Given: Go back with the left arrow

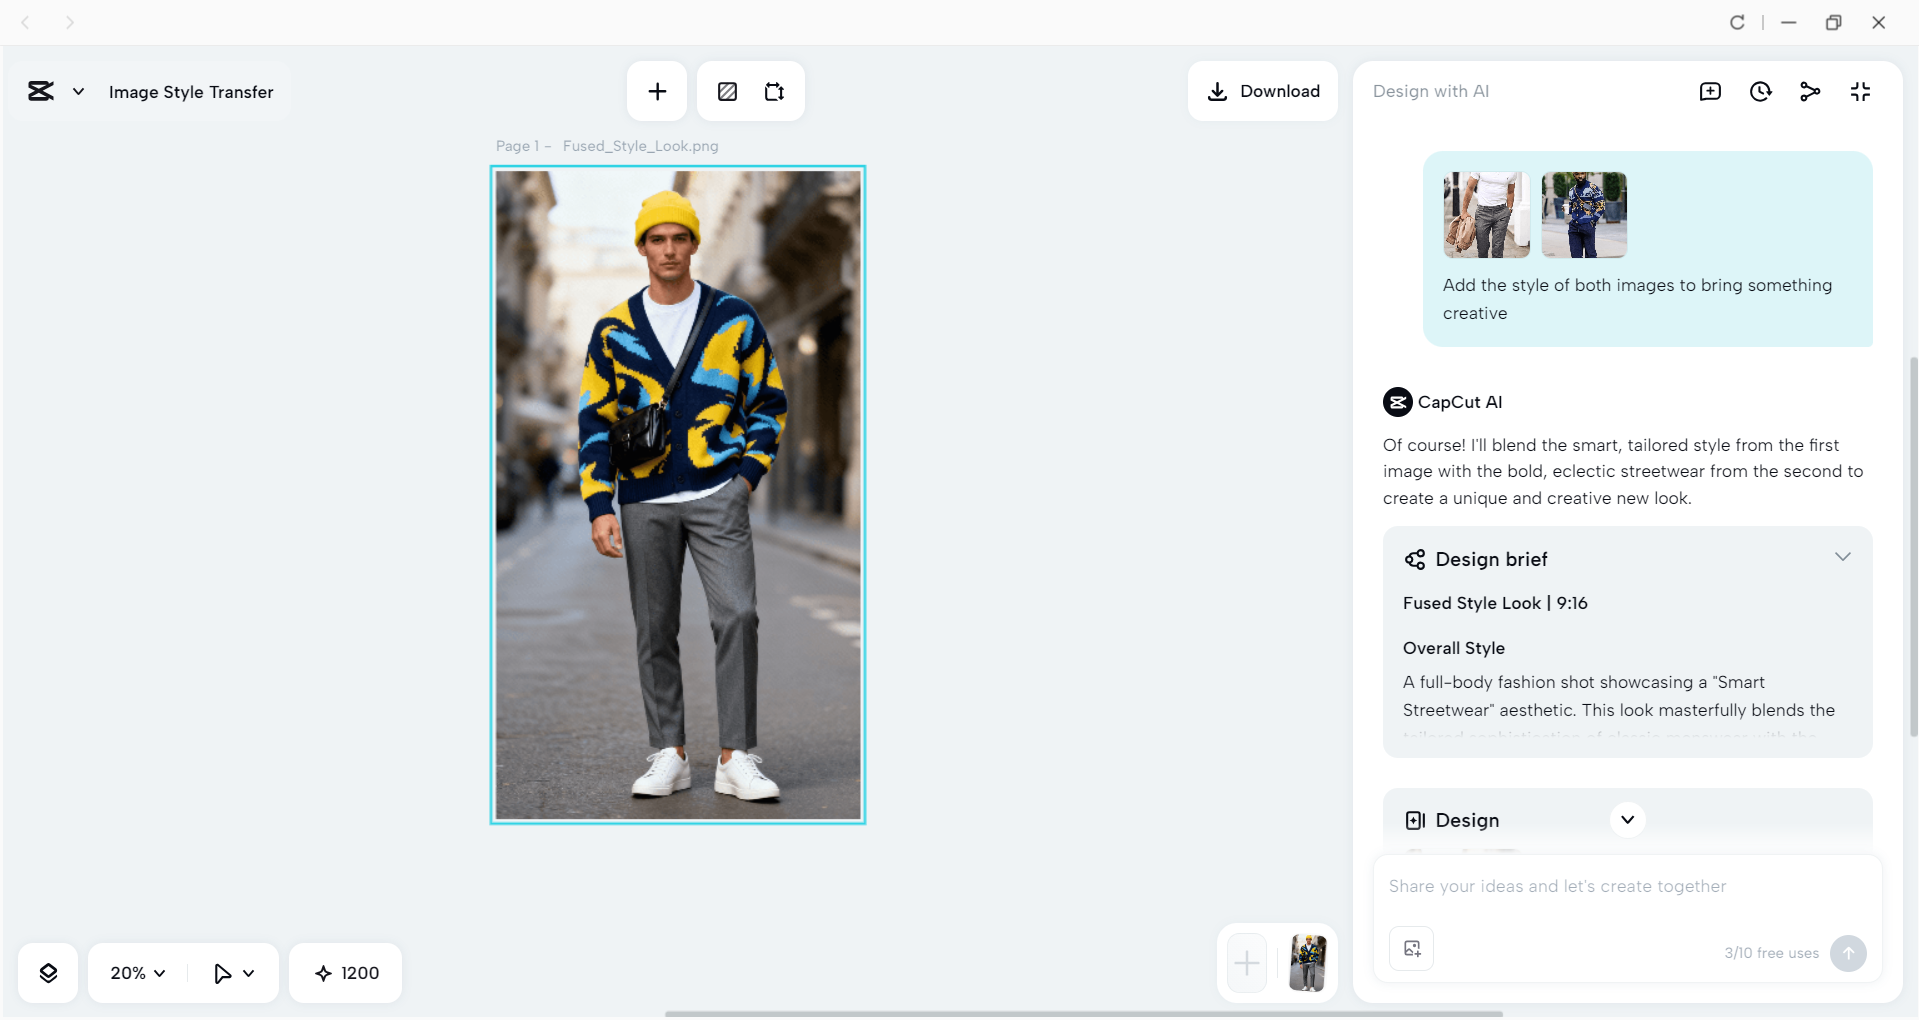Looking at the screenshot, I should 25,22.
